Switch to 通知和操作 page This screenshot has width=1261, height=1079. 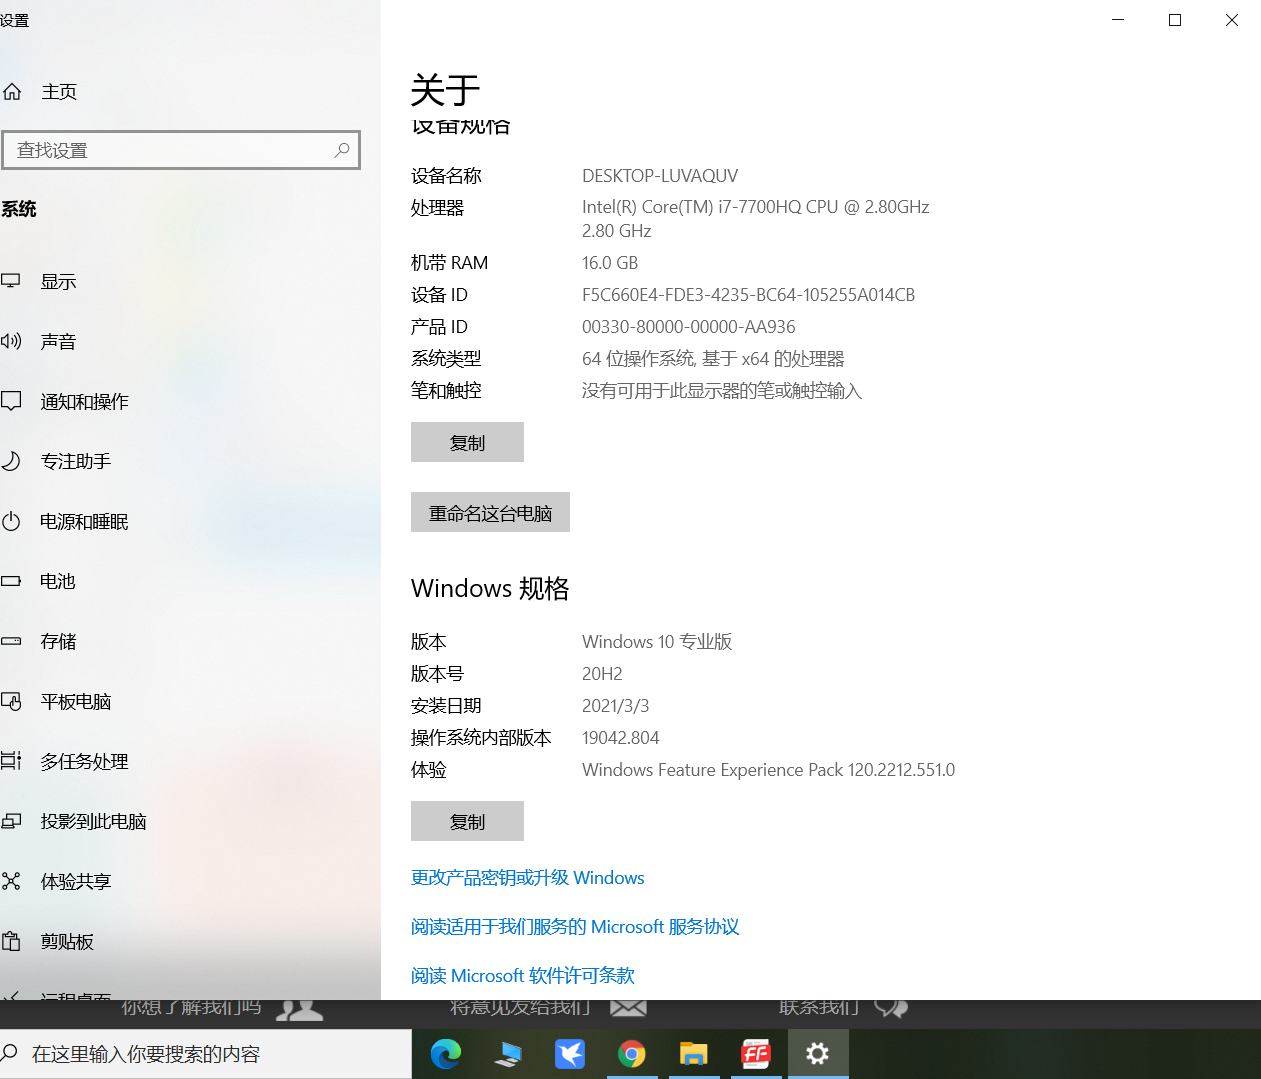point(84,402)
